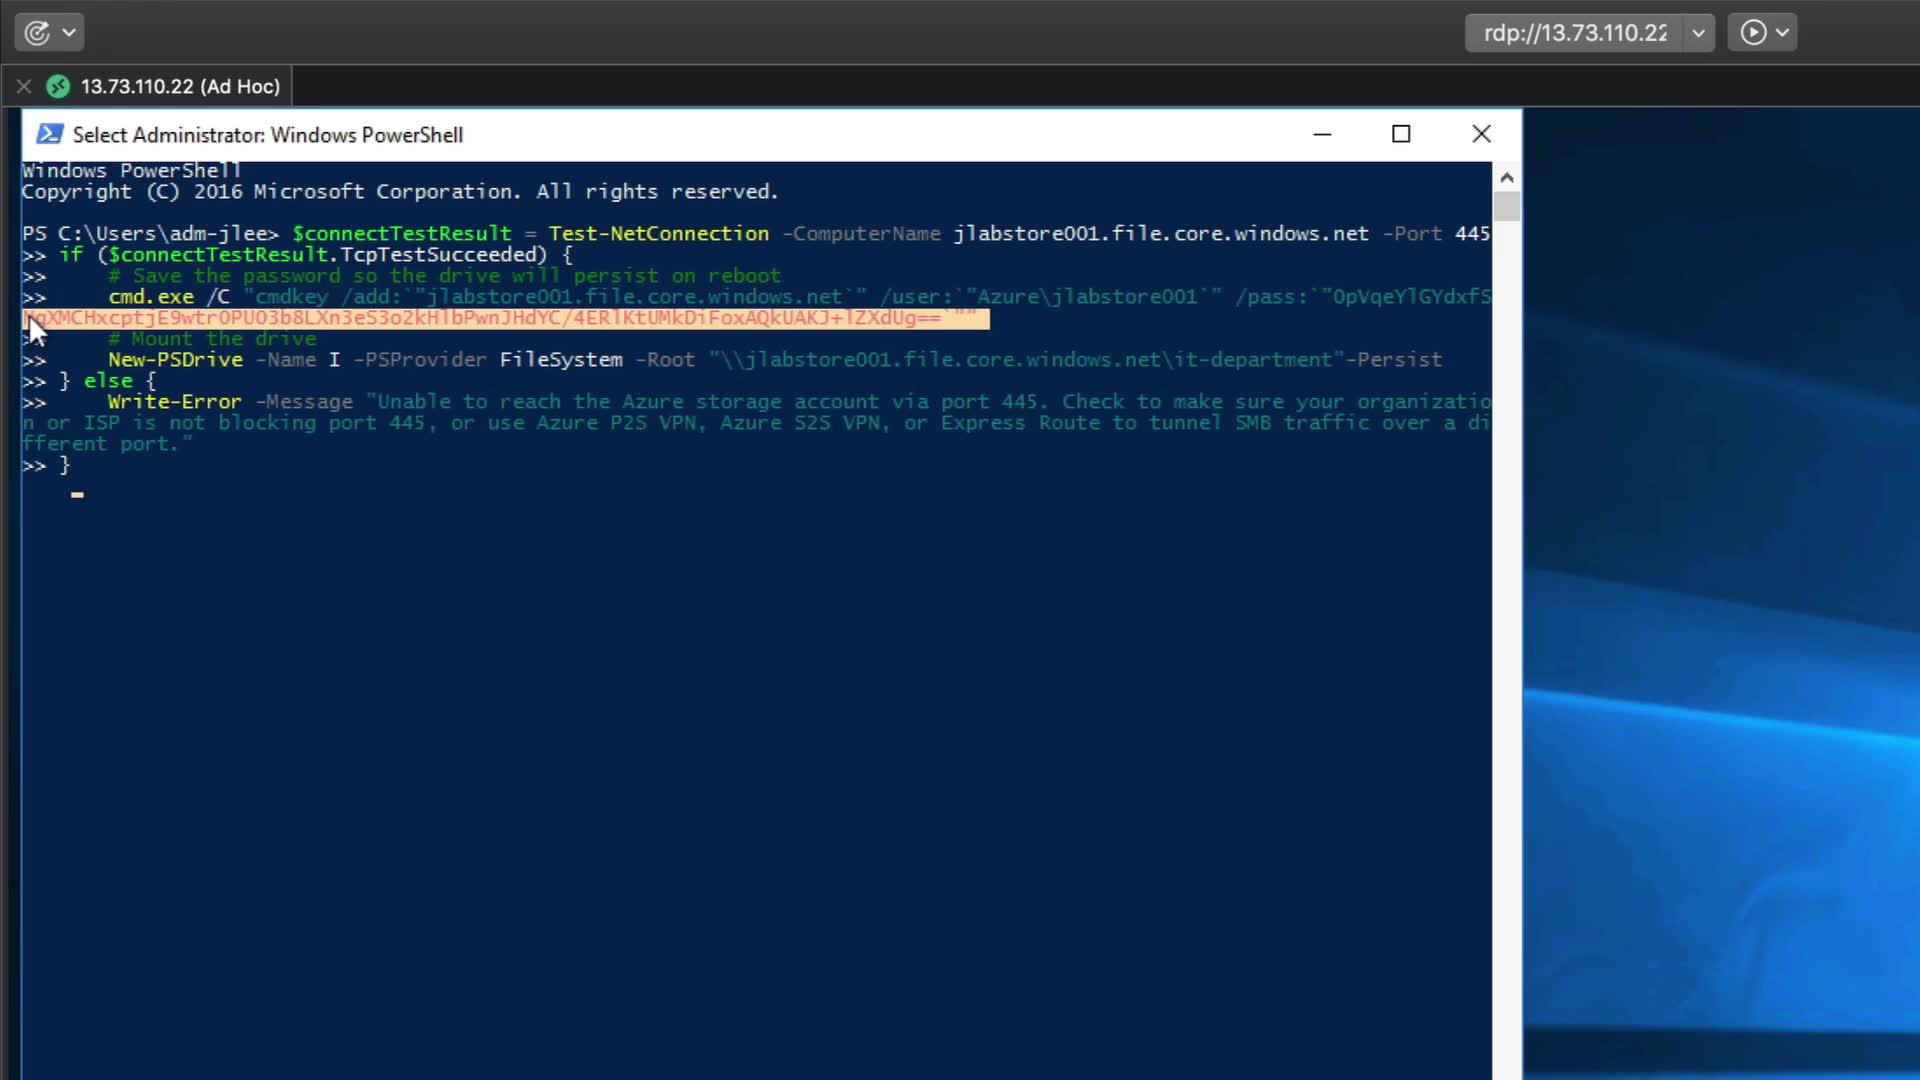Minimize the Windows PowerShell window
This screenshot has width=1920, height=1080.
[1322, 134]
